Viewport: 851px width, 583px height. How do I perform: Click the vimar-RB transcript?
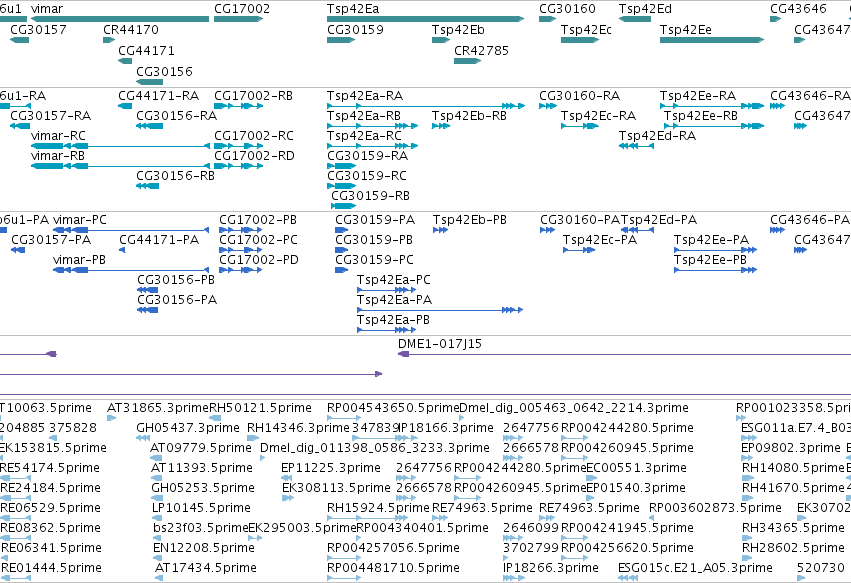tap(120, 166)
